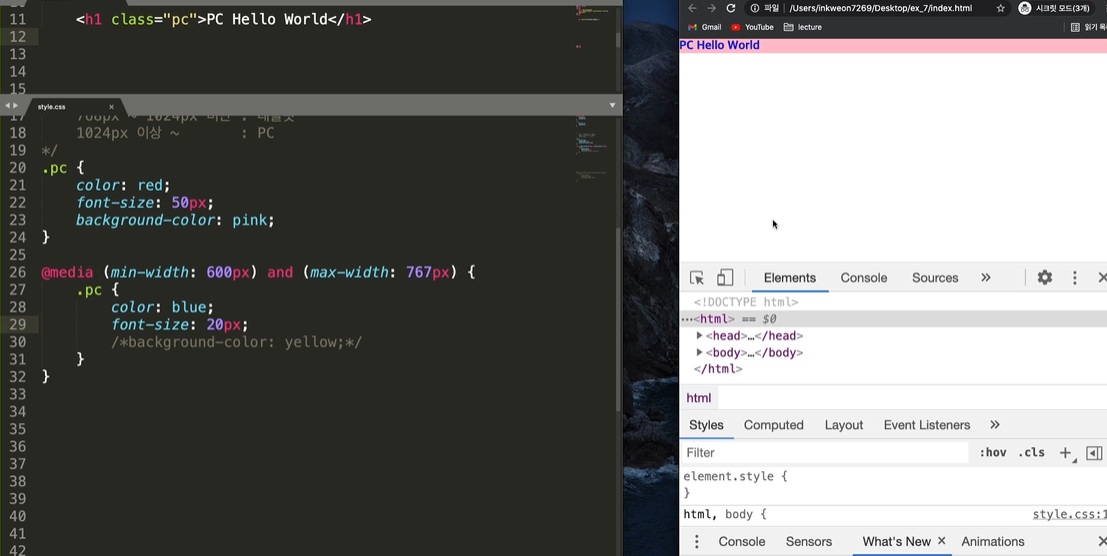1107x556 pixels.
Task: Switch to the Elements tab in DevTools
Action: (789, 277)
